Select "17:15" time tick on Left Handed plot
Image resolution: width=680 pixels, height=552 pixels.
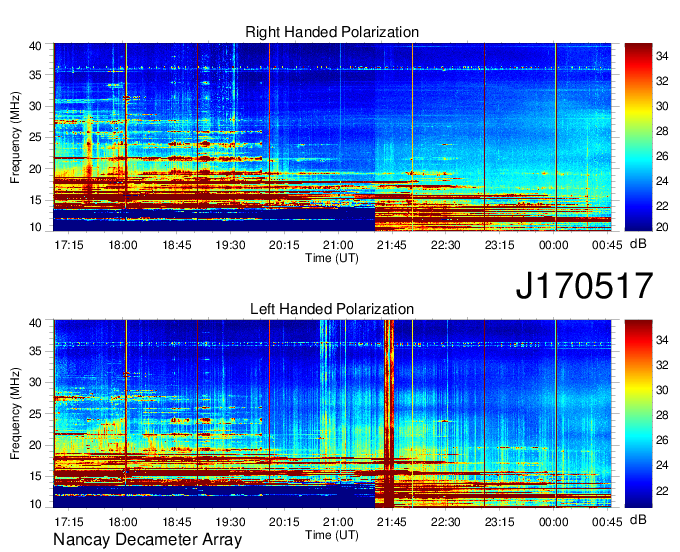click(x=69, y=522)
